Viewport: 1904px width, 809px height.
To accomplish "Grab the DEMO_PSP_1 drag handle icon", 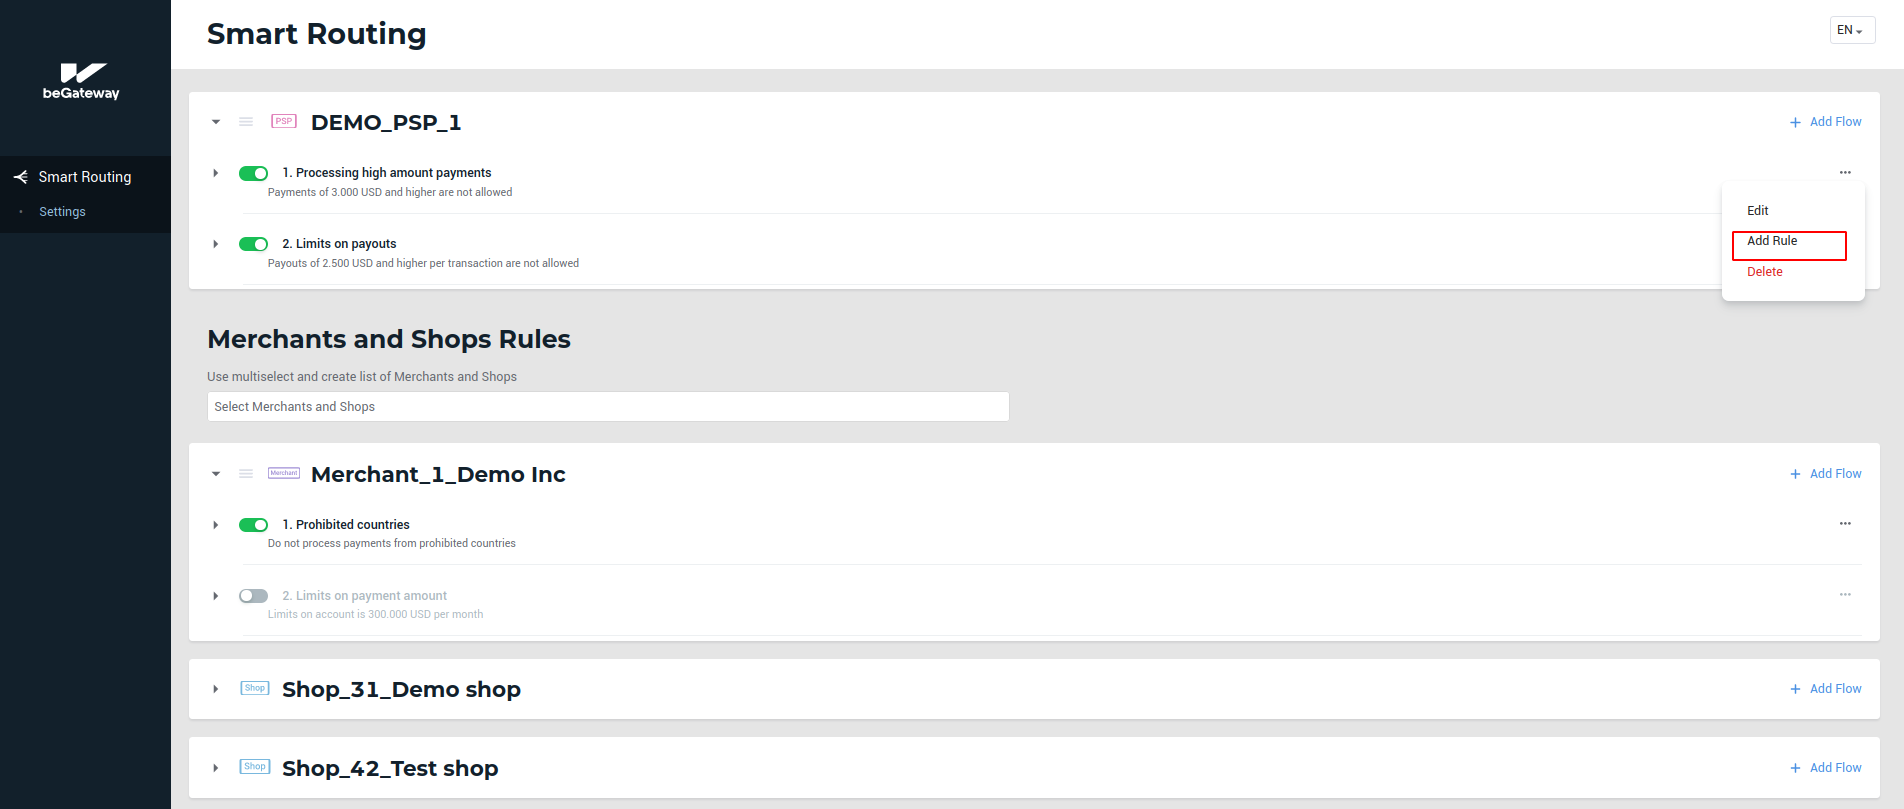I will point(246,122).
